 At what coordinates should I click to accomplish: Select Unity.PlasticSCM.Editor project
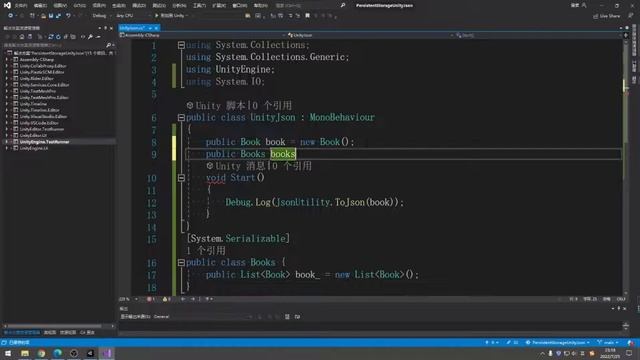point(42,72)
